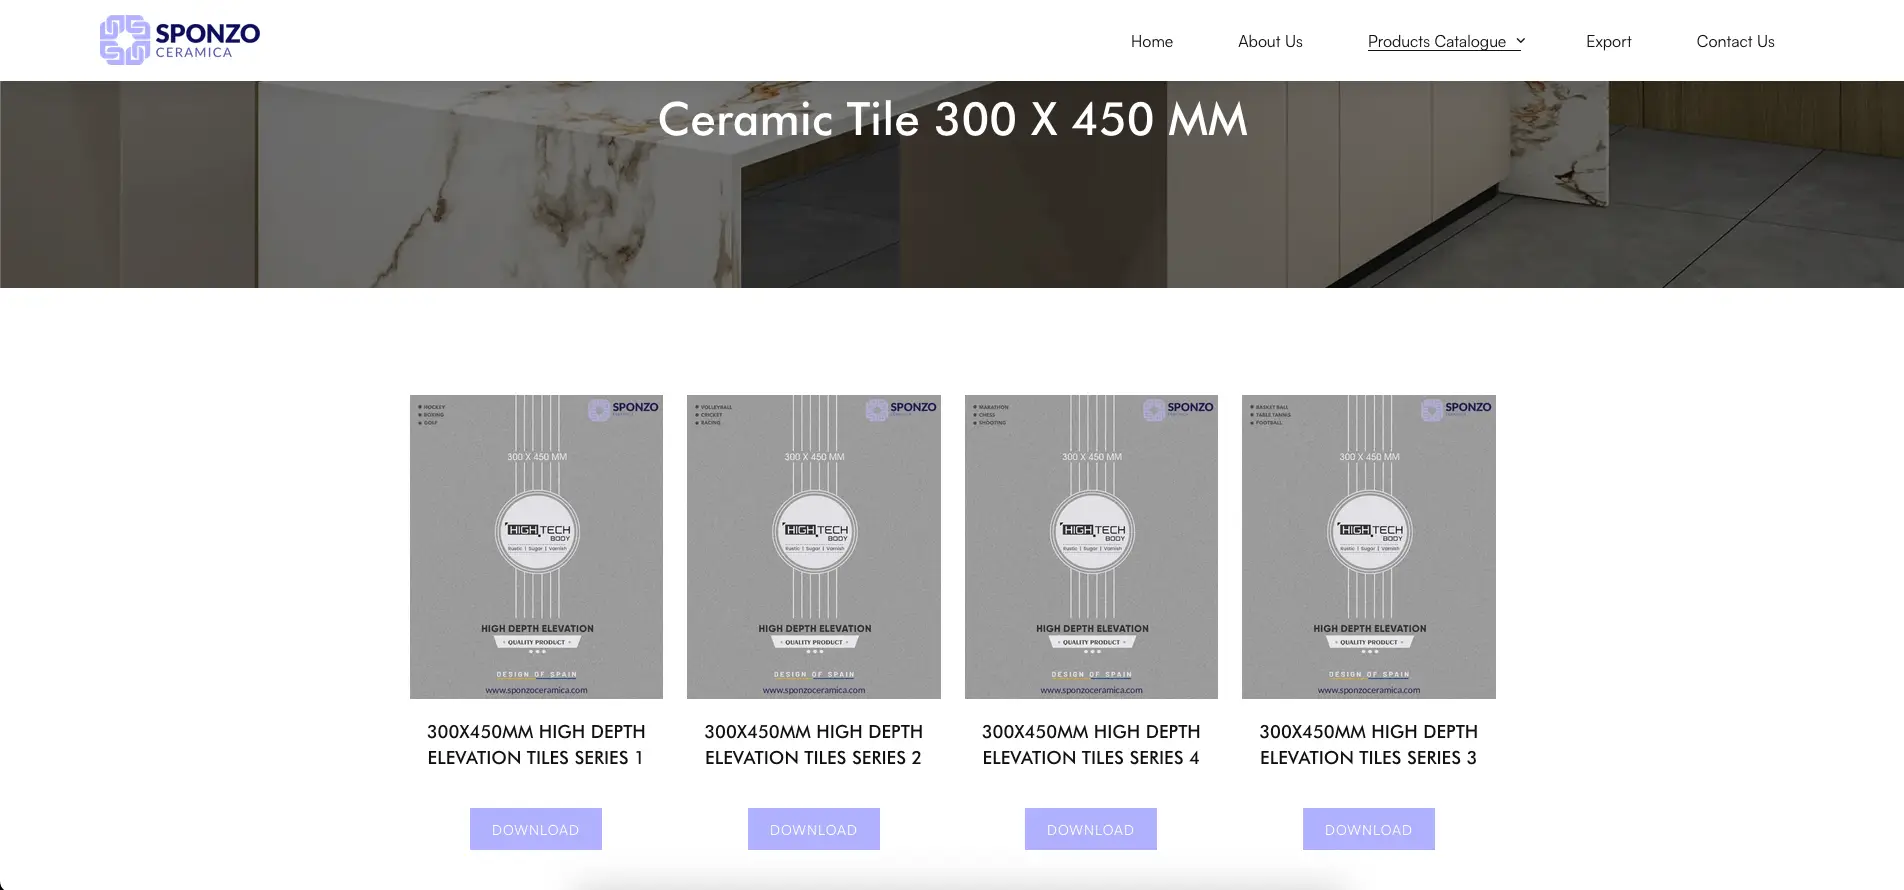Click the Sponzo Ceramica logo
The image size is (1904, 890).
pos(180,40)
